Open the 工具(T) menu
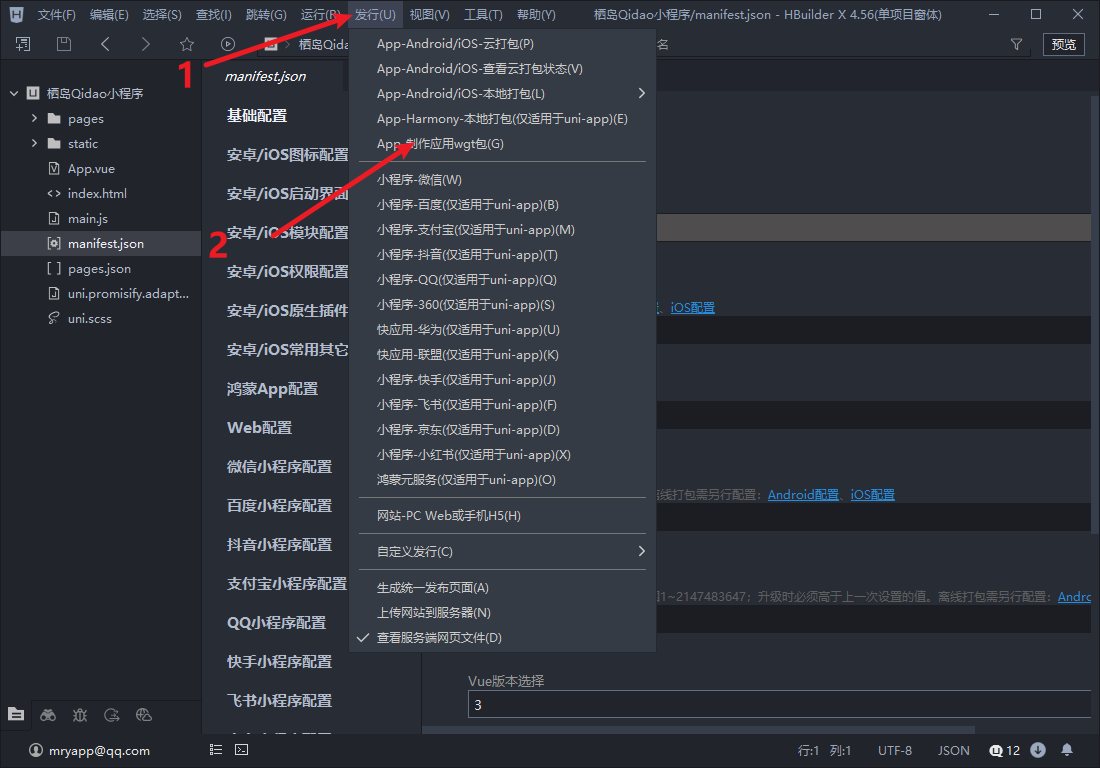The height and width of the screenshot is (768, 1100). click(x=483, y=14)
